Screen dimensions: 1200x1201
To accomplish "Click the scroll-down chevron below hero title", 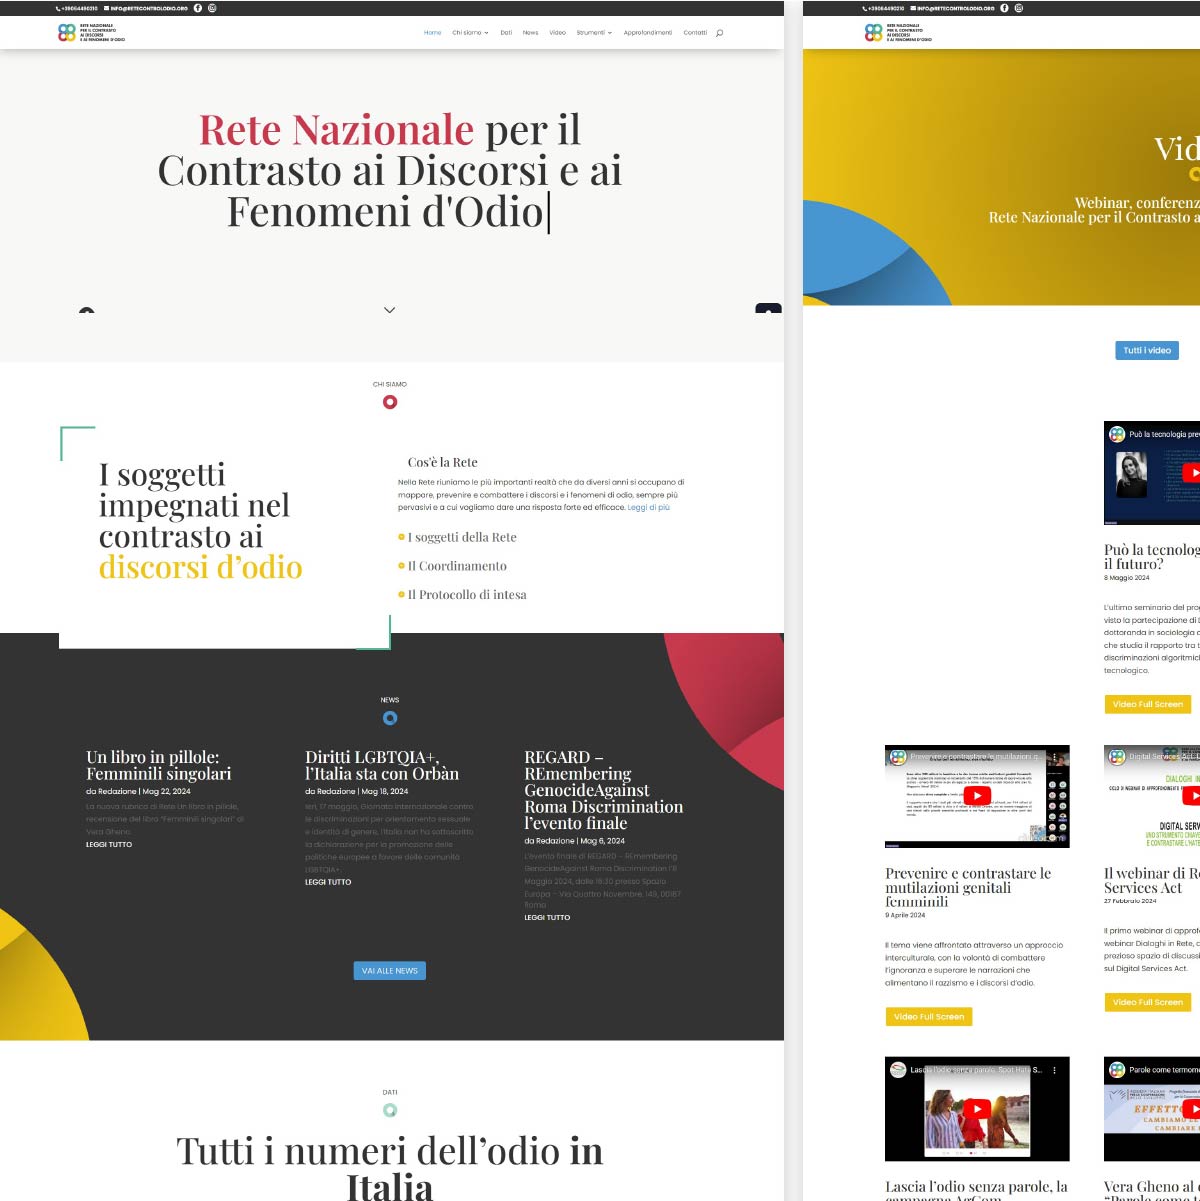I will point(390,310).
